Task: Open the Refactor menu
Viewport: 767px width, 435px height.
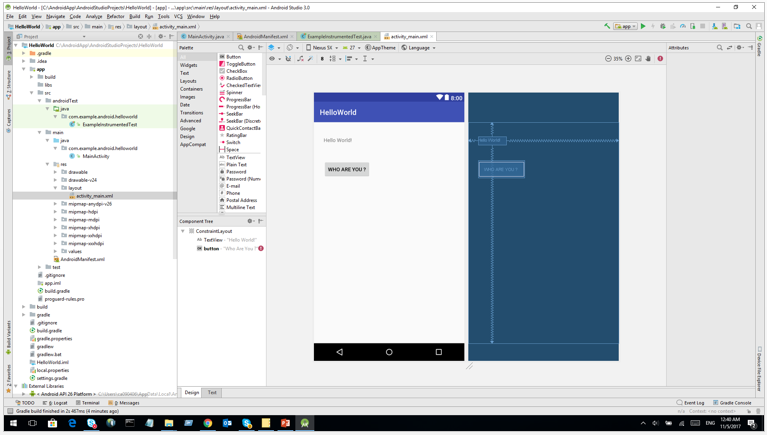Action: (x=115, y=16)
